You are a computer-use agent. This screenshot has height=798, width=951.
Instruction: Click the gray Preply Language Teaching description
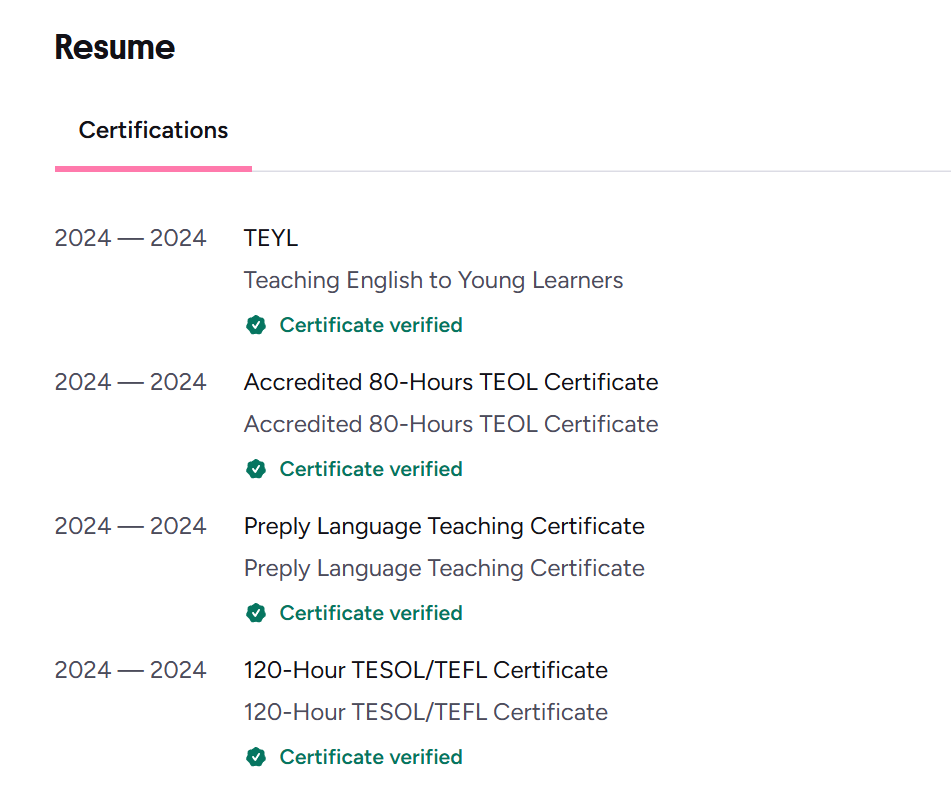click(444, 568)
